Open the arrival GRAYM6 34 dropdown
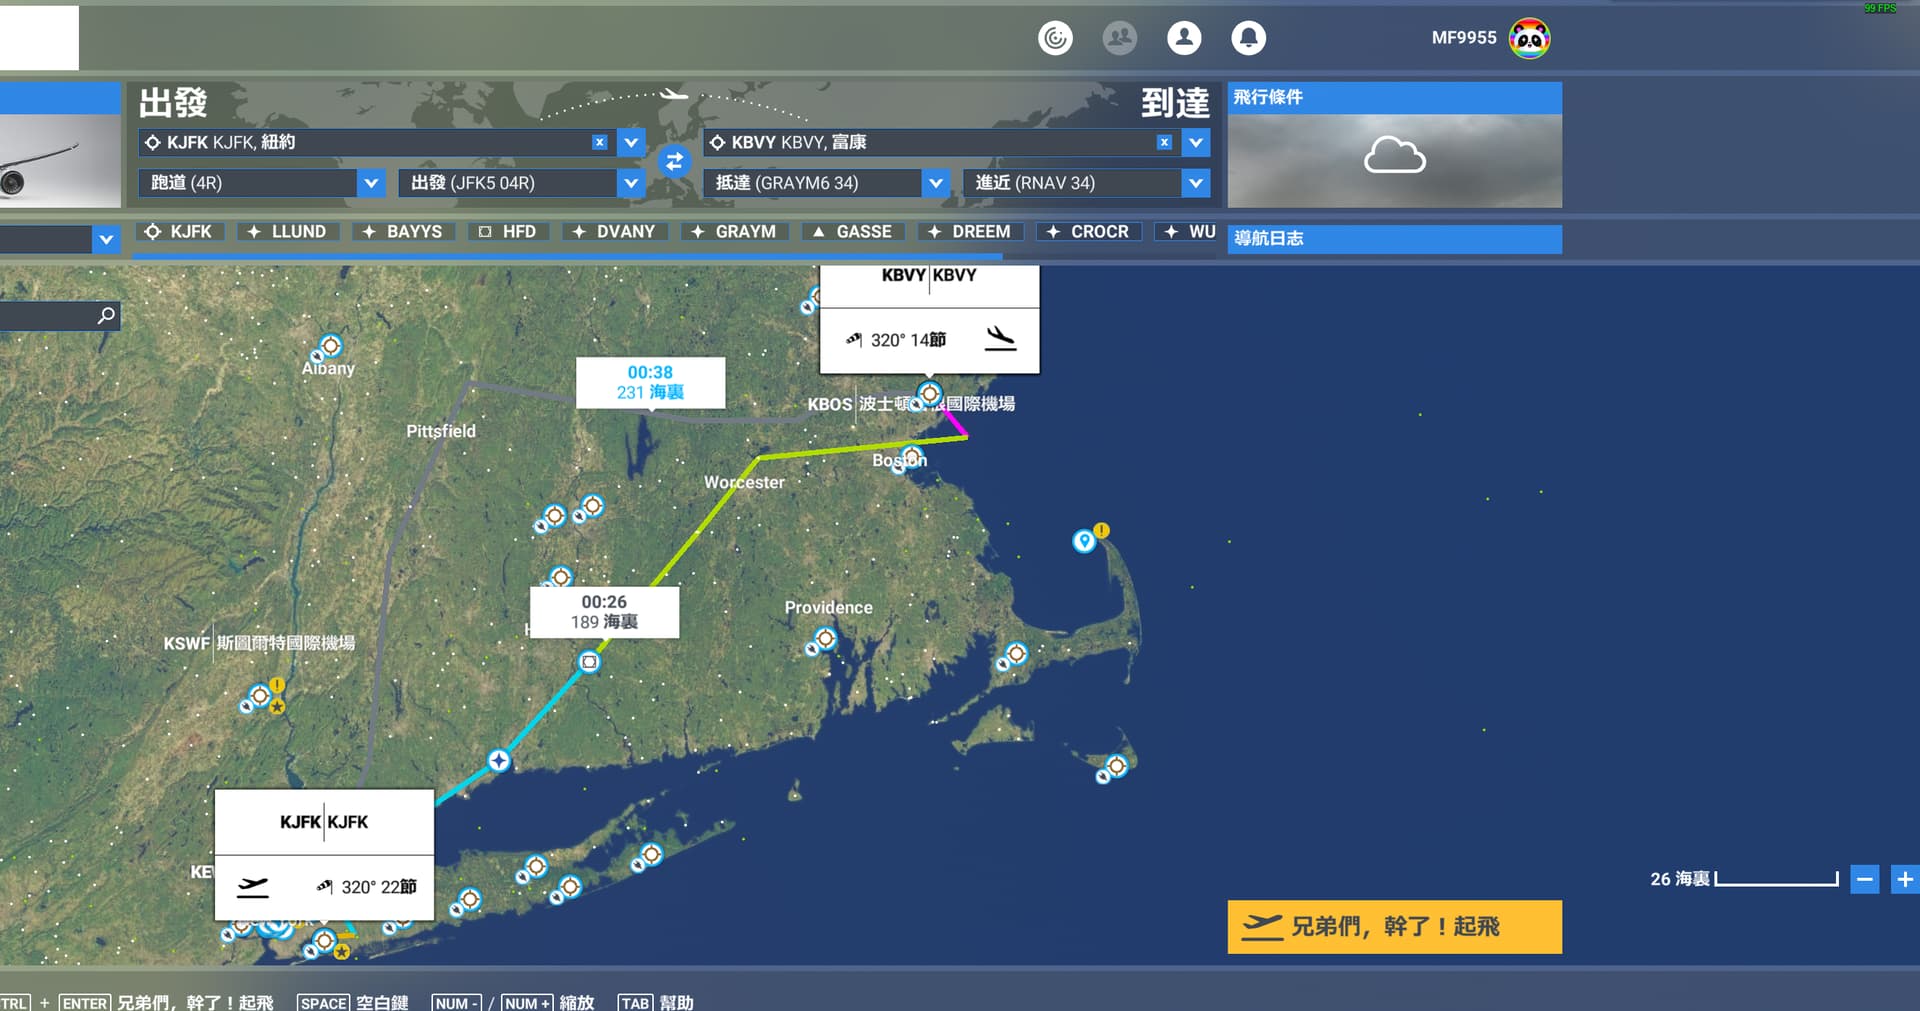This screenshot has width=1920, height=1011. [935, 183]
